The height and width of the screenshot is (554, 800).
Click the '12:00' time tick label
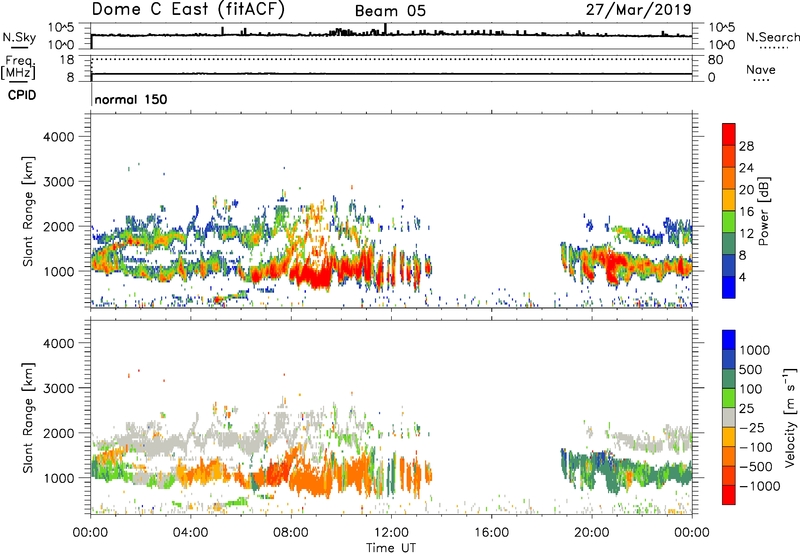[x=391, y=533]
